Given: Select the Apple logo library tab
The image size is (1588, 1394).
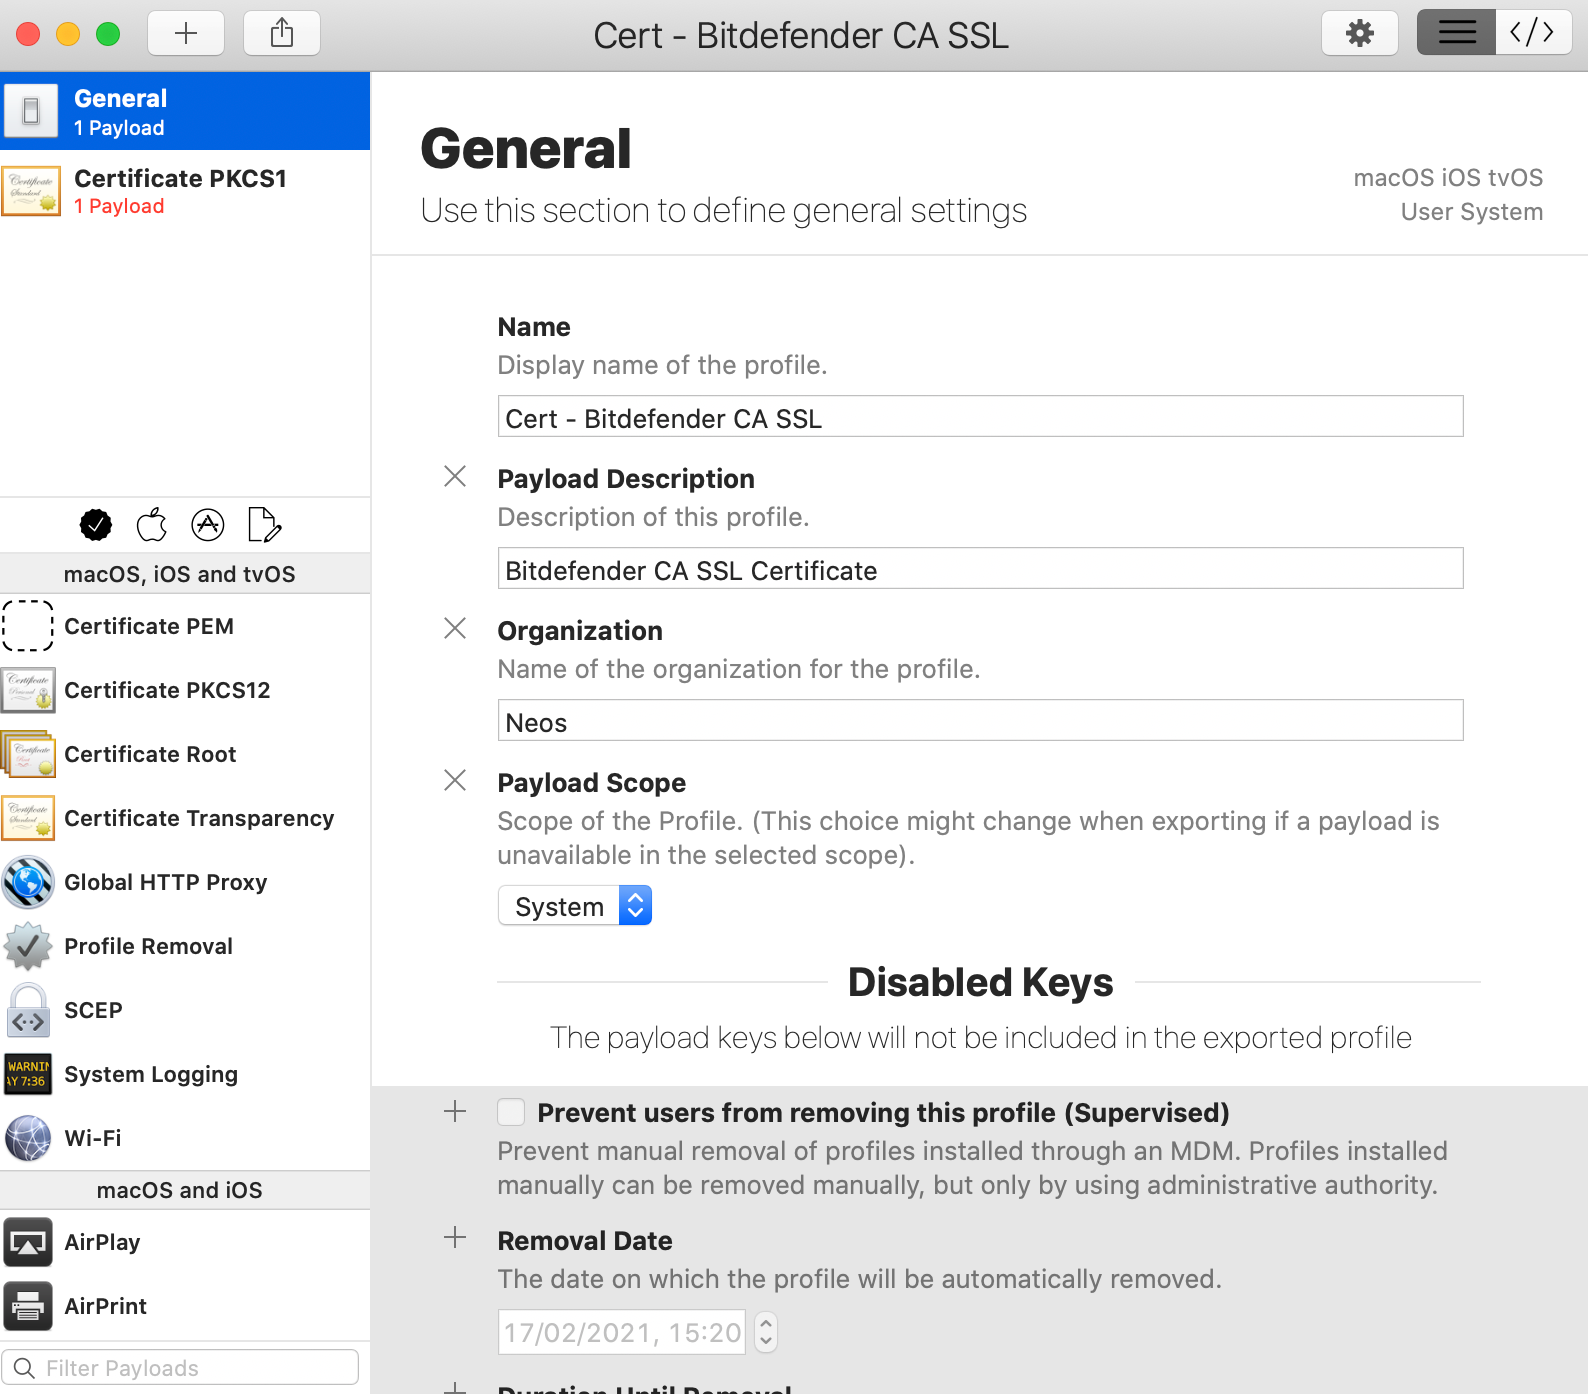Looking at the screenshot, I should [x=152, y=525].
